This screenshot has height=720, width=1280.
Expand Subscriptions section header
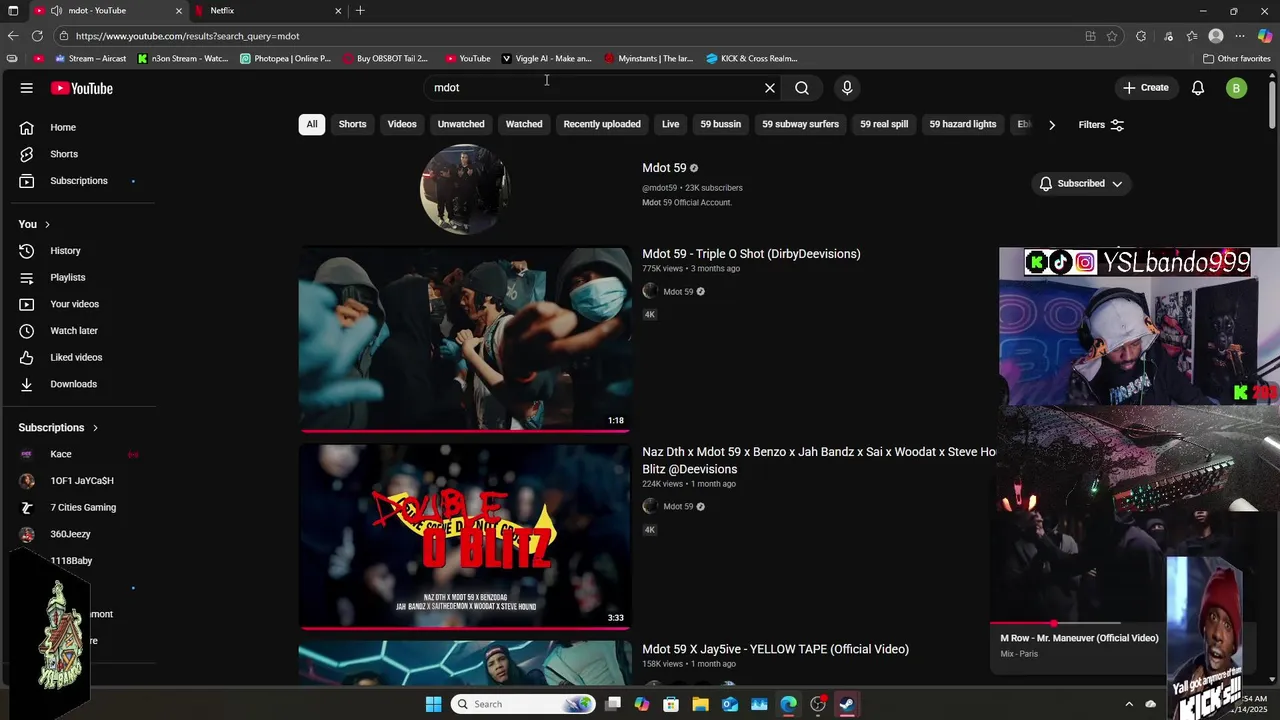point(58,428)
